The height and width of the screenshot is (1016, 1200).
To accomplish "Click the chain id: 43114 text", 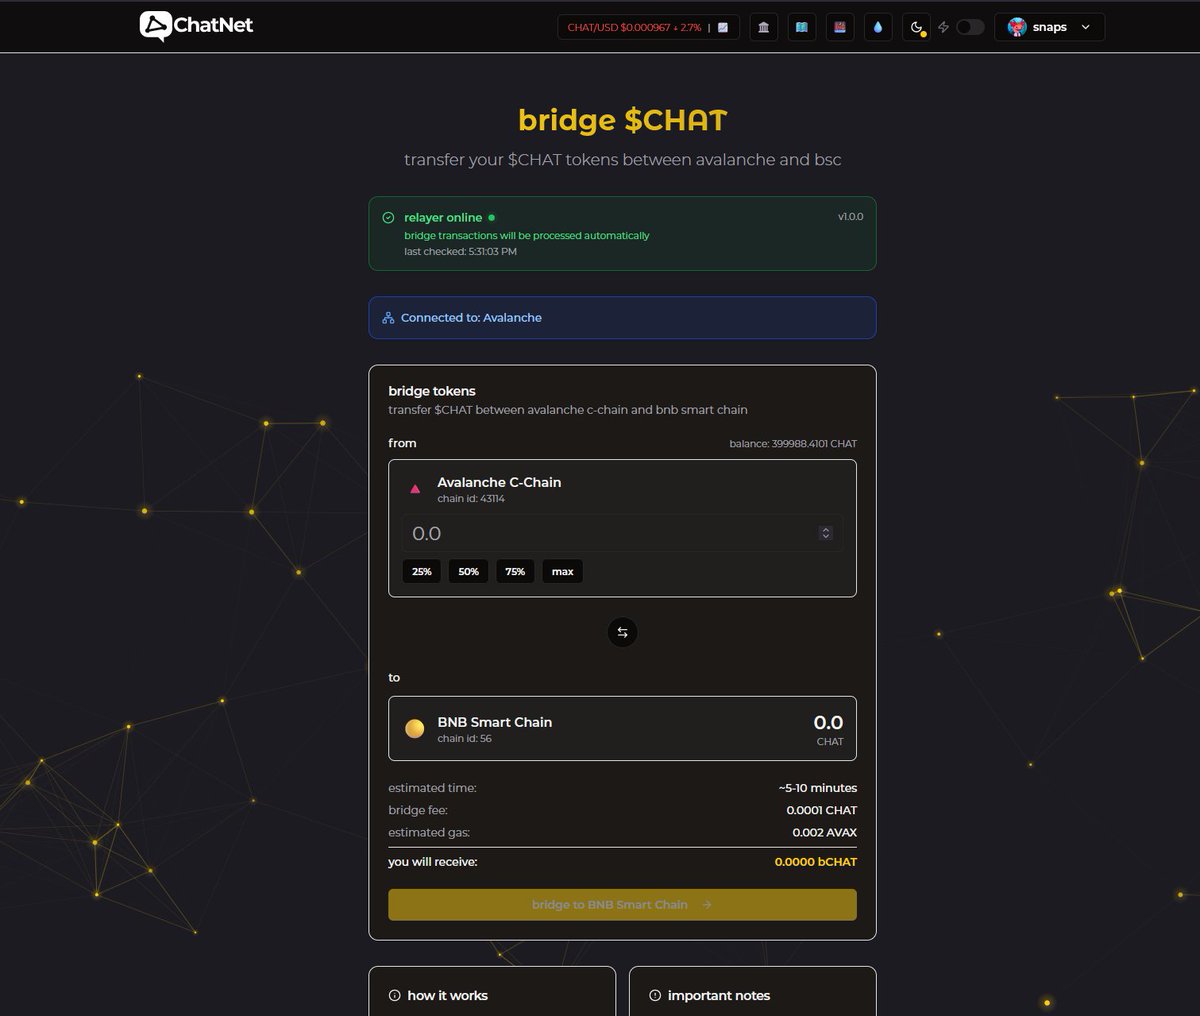I will [471, 499].
